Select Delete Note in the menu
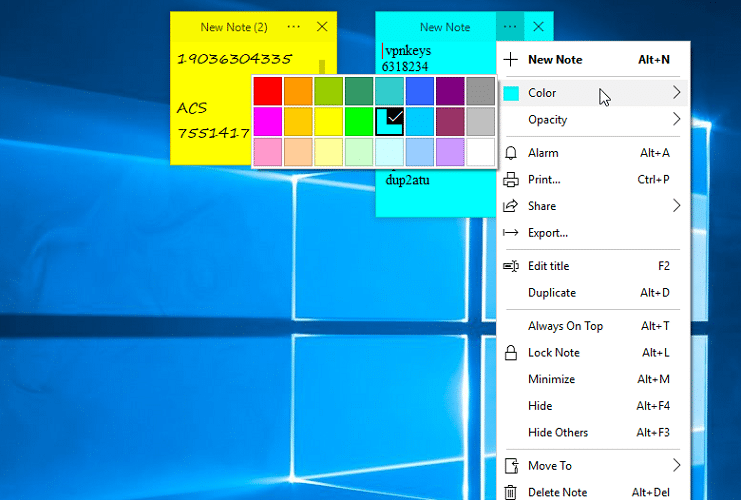 [x=593, y=492]
